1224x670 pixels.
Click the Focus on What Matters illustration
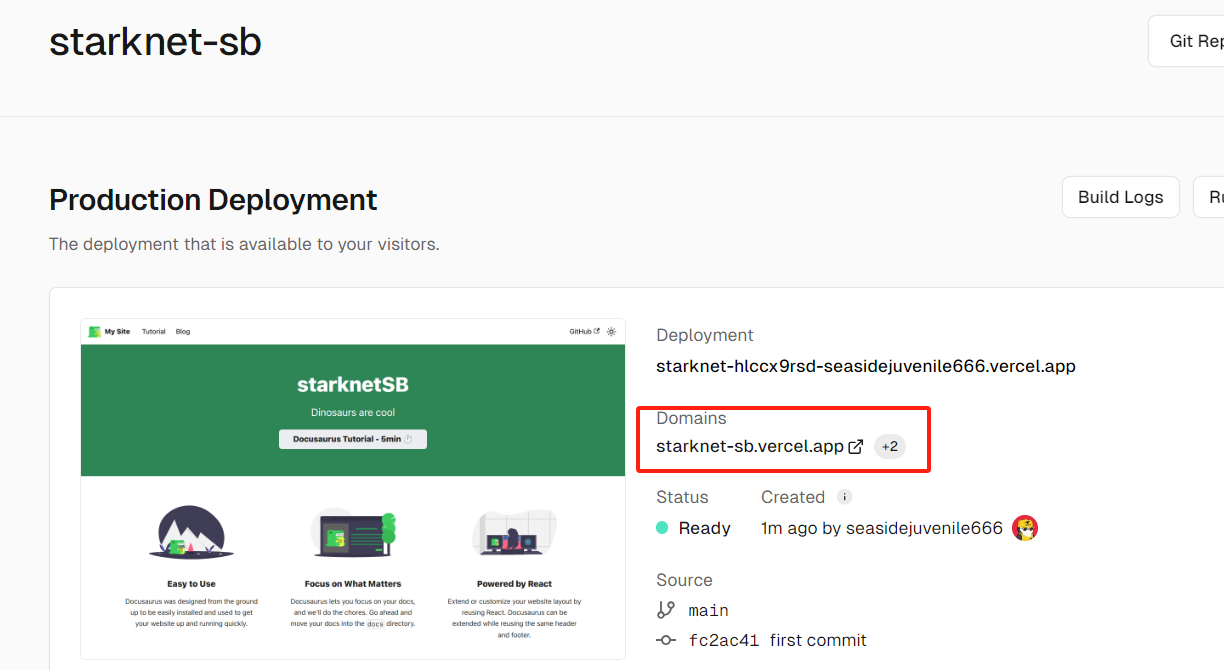352,532
